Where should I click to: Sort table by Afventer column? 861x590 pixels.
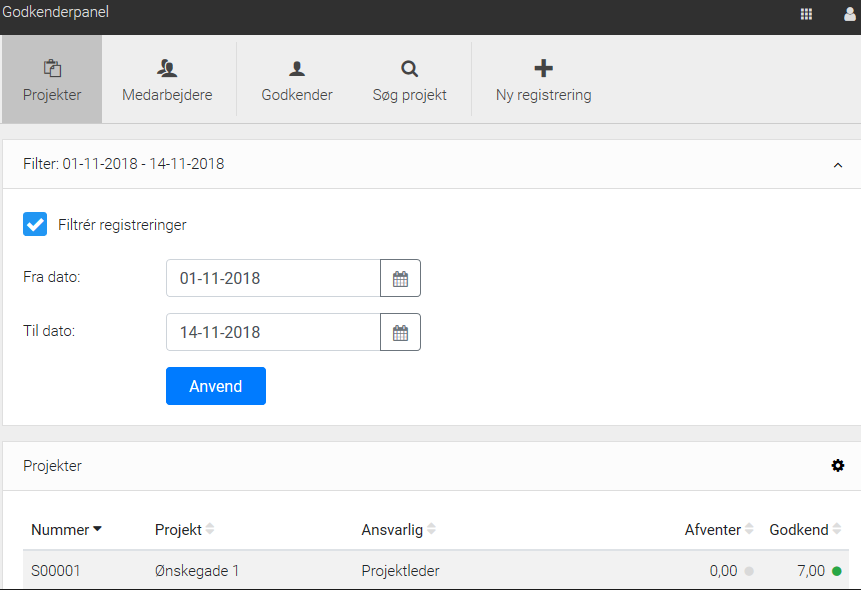point(719,530)
